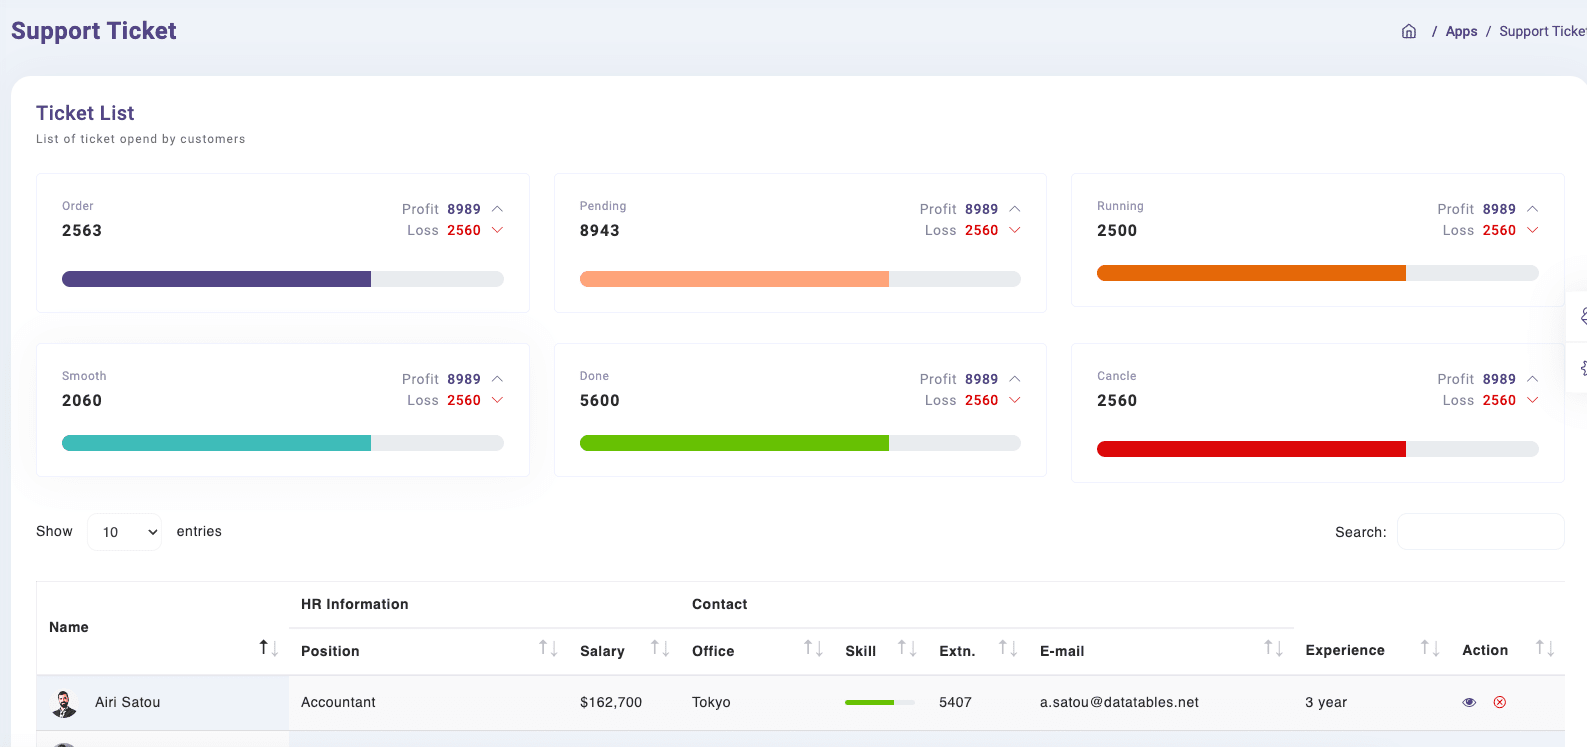The height and width of the screenshot is (747, 1587).
Task: Sort table by Name column arrows
Action: coord(268,648)
